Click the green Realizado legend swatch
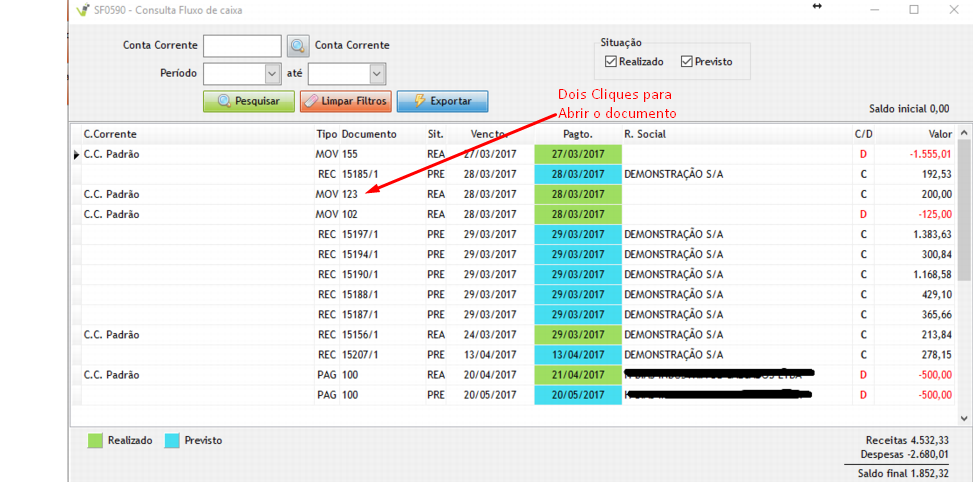The image size is (973, 482). 95,440
